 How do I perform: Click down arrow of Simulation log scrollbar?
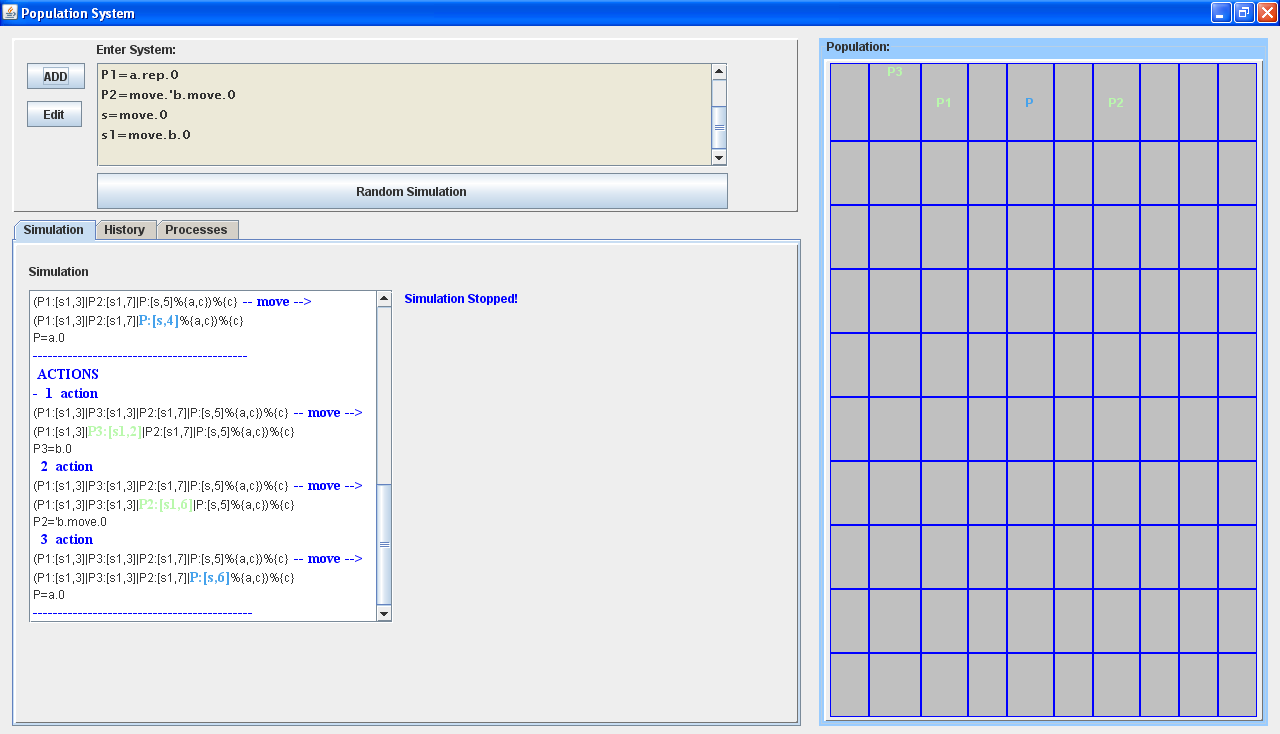384,614
